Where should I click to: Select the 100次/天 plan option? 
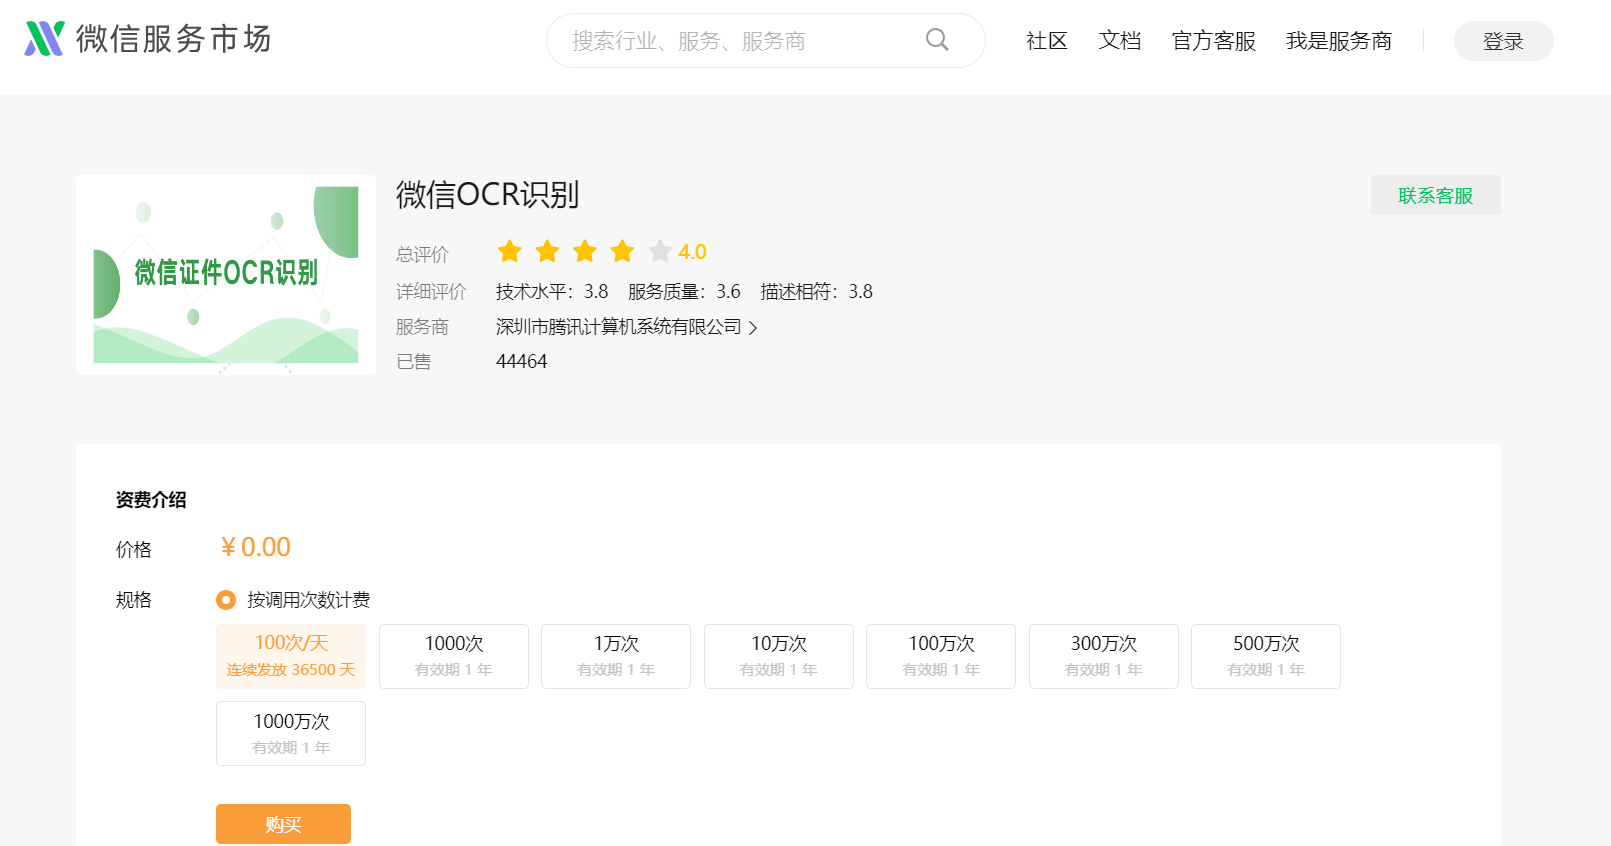pyautogui.click(x=291, y=656)
